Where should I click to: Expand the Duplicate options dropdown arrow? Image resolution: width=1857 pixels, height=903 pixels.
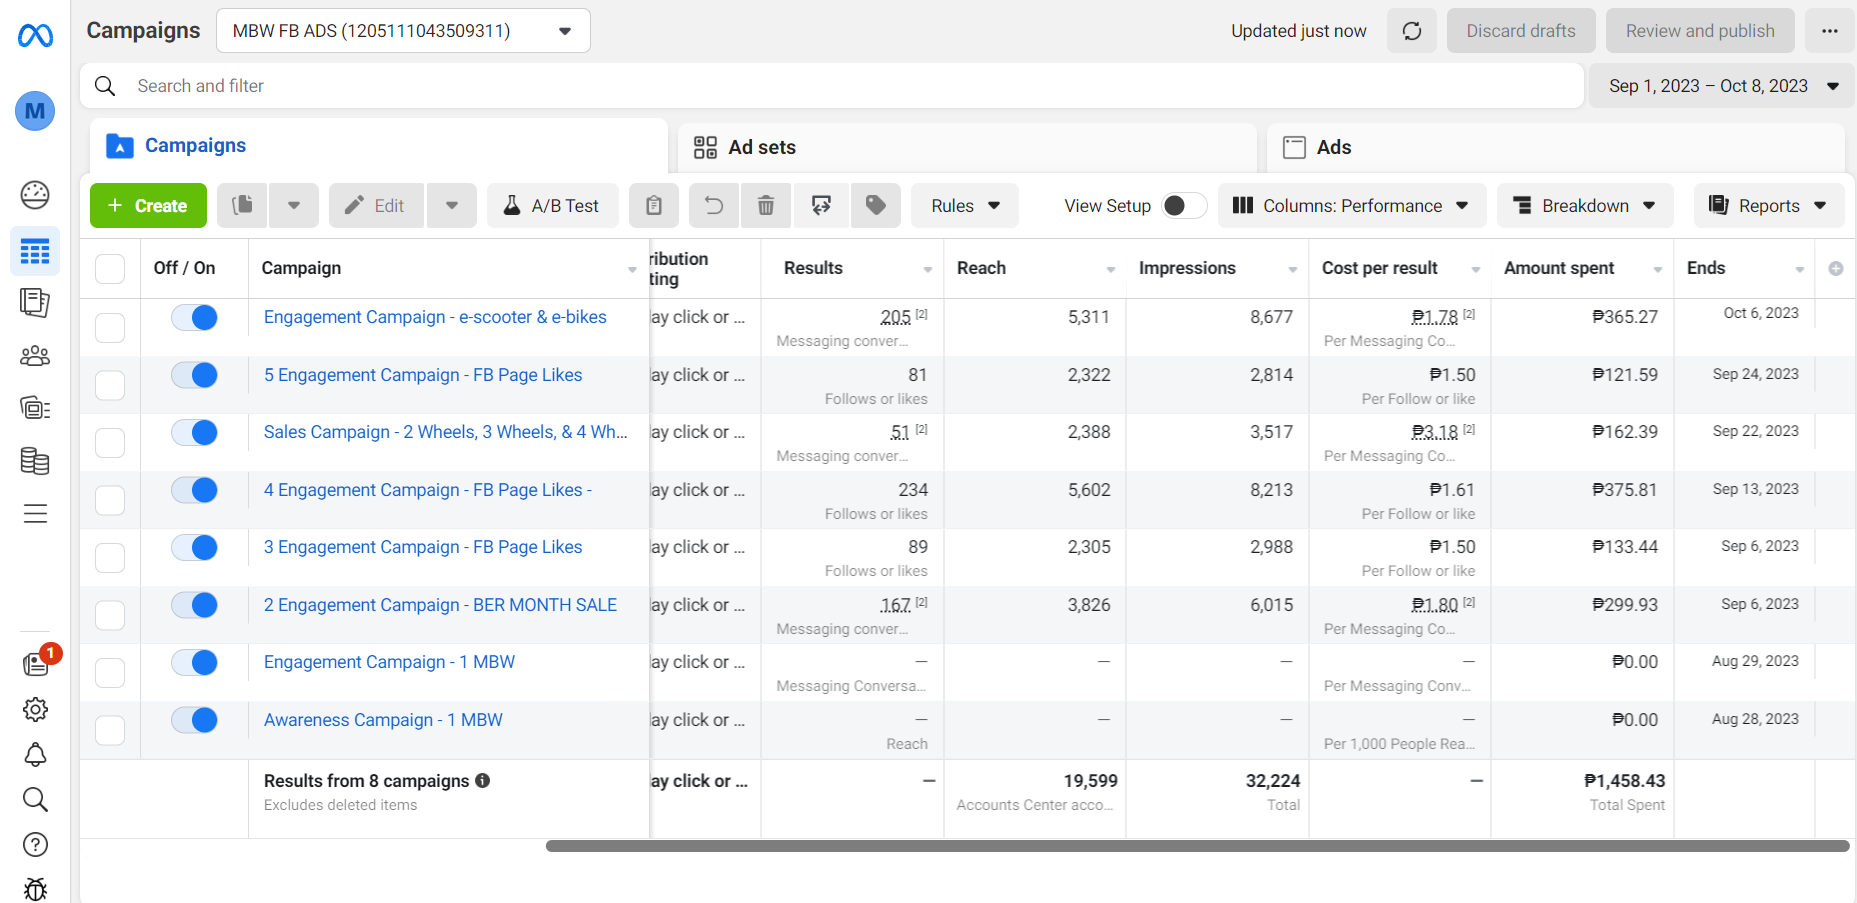(x=294, y=206)
